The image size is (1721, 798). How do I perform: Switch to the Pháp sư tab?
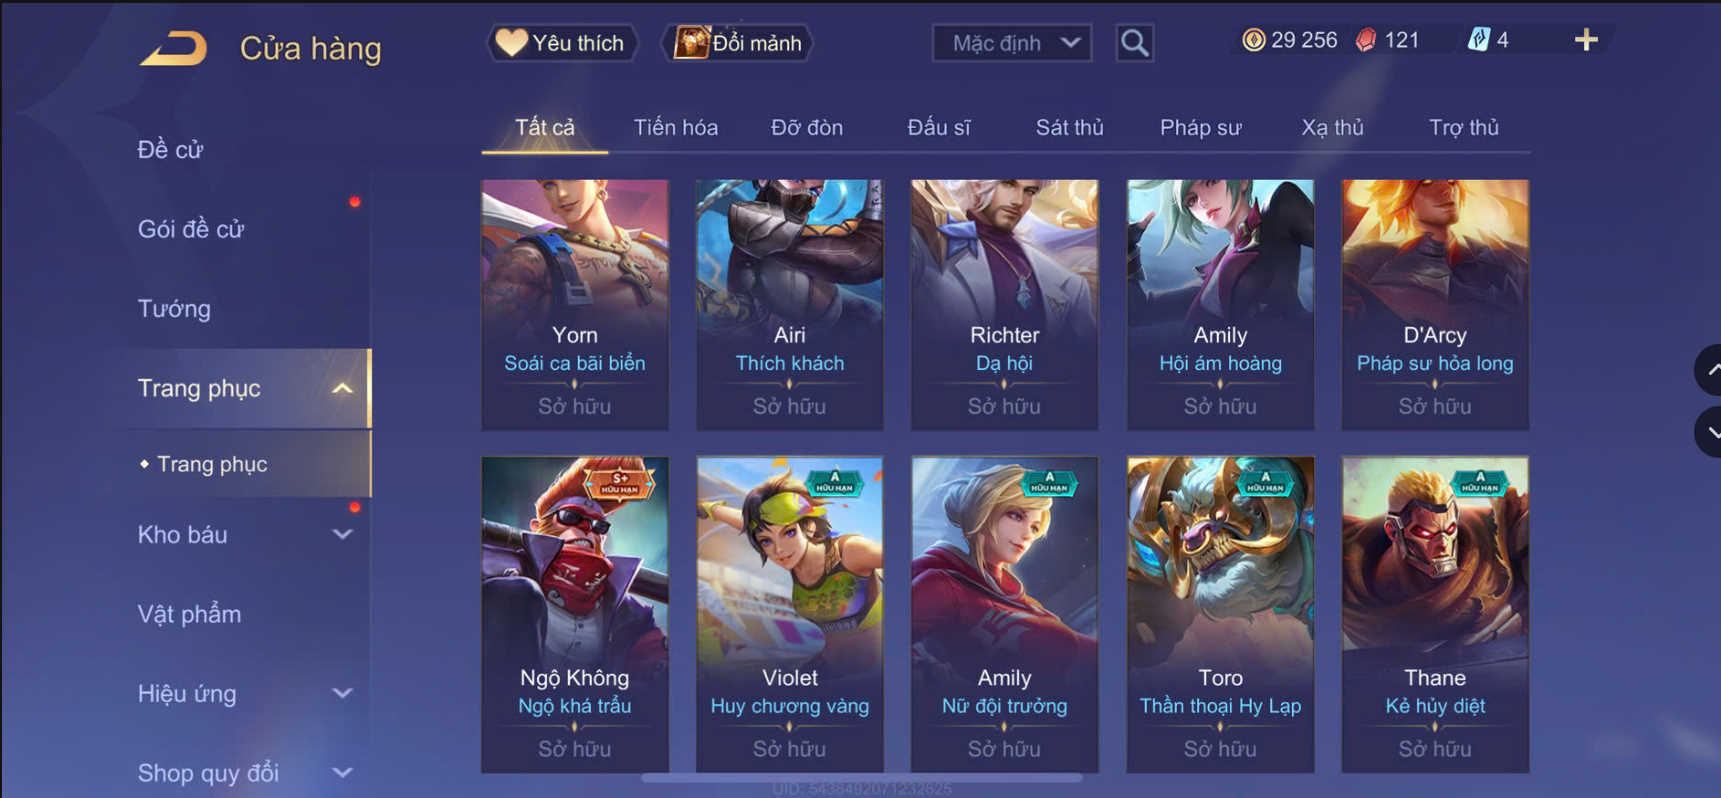(1200, 128)
